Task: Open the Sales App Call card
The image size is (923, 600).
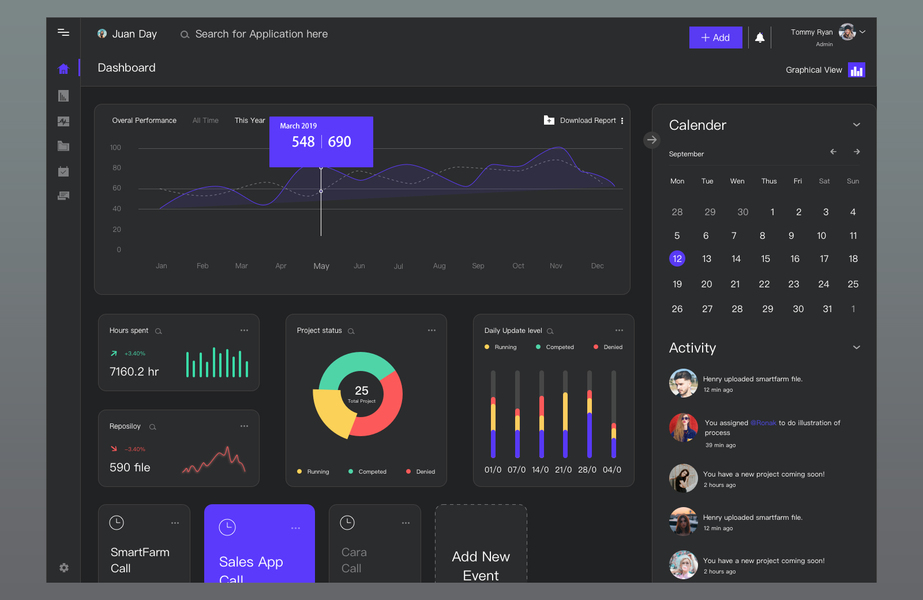Action: [x=260, y=543]
